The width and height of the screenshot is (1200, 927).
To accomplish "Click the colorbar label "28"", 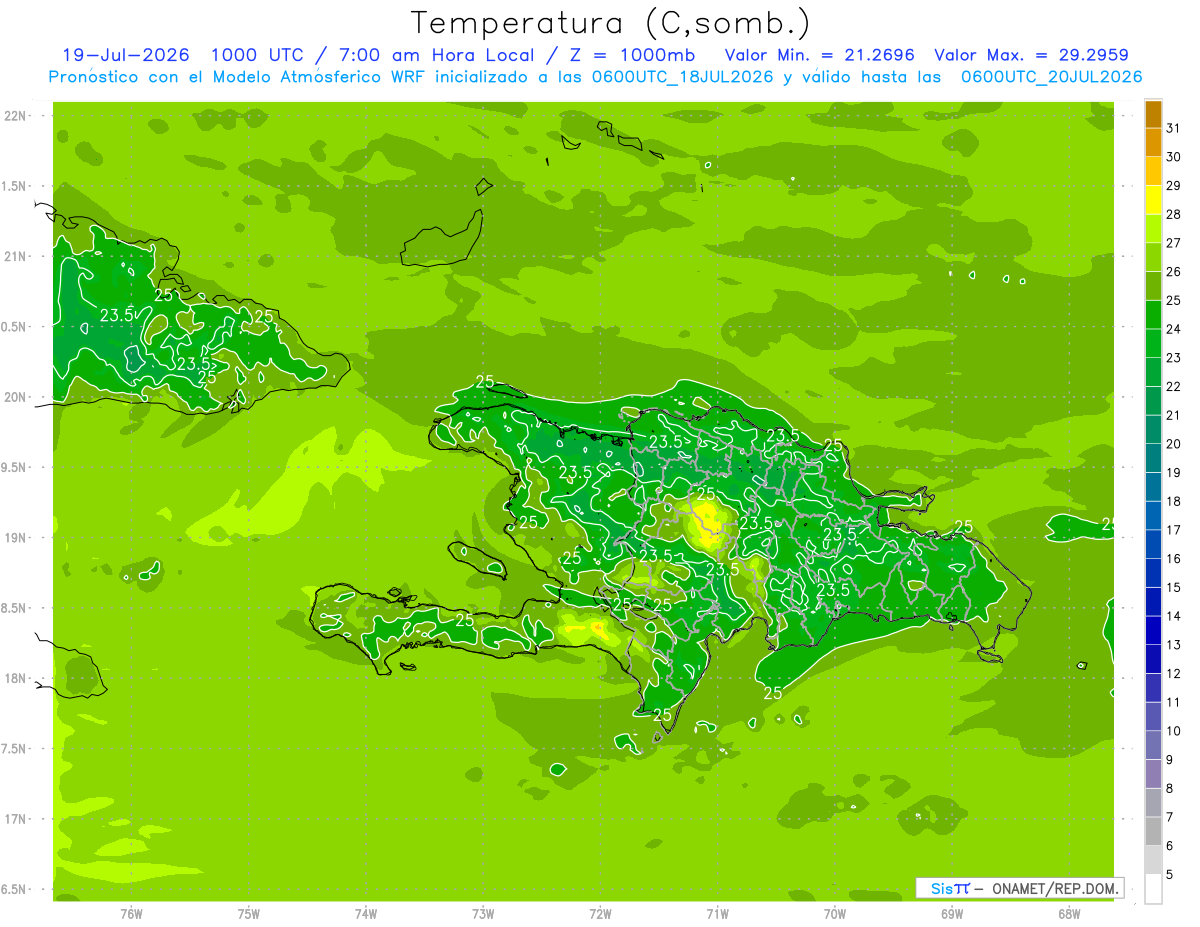I will click(1174, 213).
